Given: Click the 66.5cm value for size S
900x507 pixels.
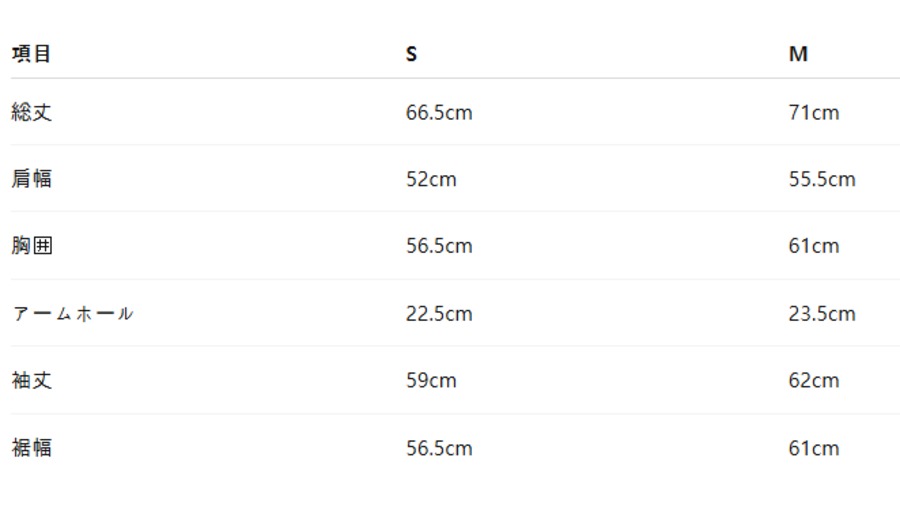Looking at the screenshot, I should coord(439,112).
